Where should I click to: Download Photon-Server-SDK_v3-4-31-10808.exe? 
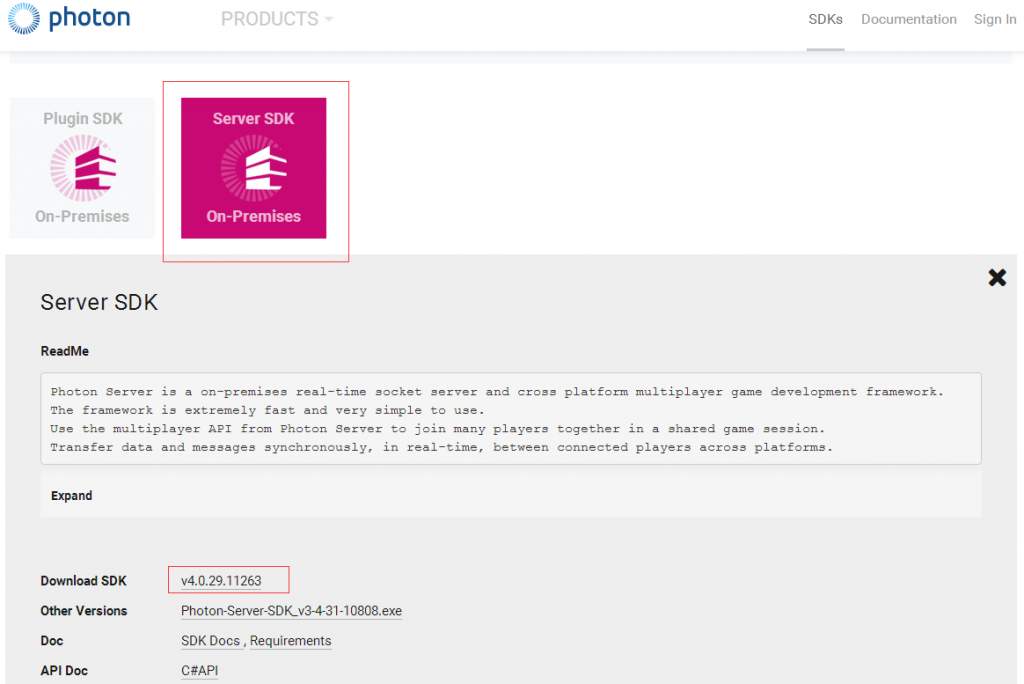(x=291, y=611)
